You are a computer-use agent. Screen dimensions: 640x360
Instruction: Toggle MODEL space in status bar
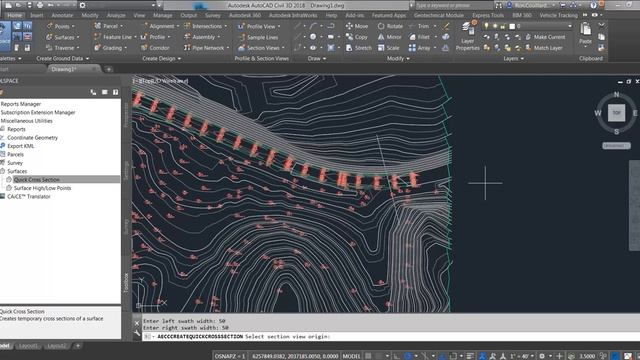pyautogui.click(x=351, y=356)
